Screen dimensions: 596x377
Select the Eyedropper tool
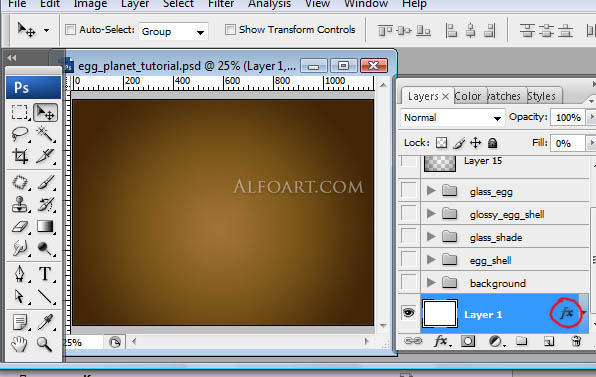46,322
